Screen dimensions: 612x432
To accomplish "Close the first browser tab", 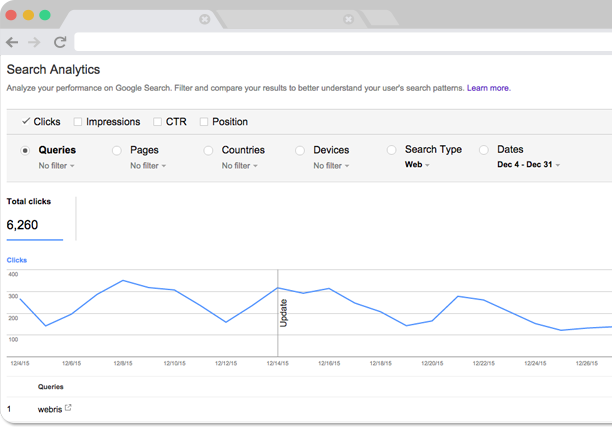I will (x=204, y=18).
